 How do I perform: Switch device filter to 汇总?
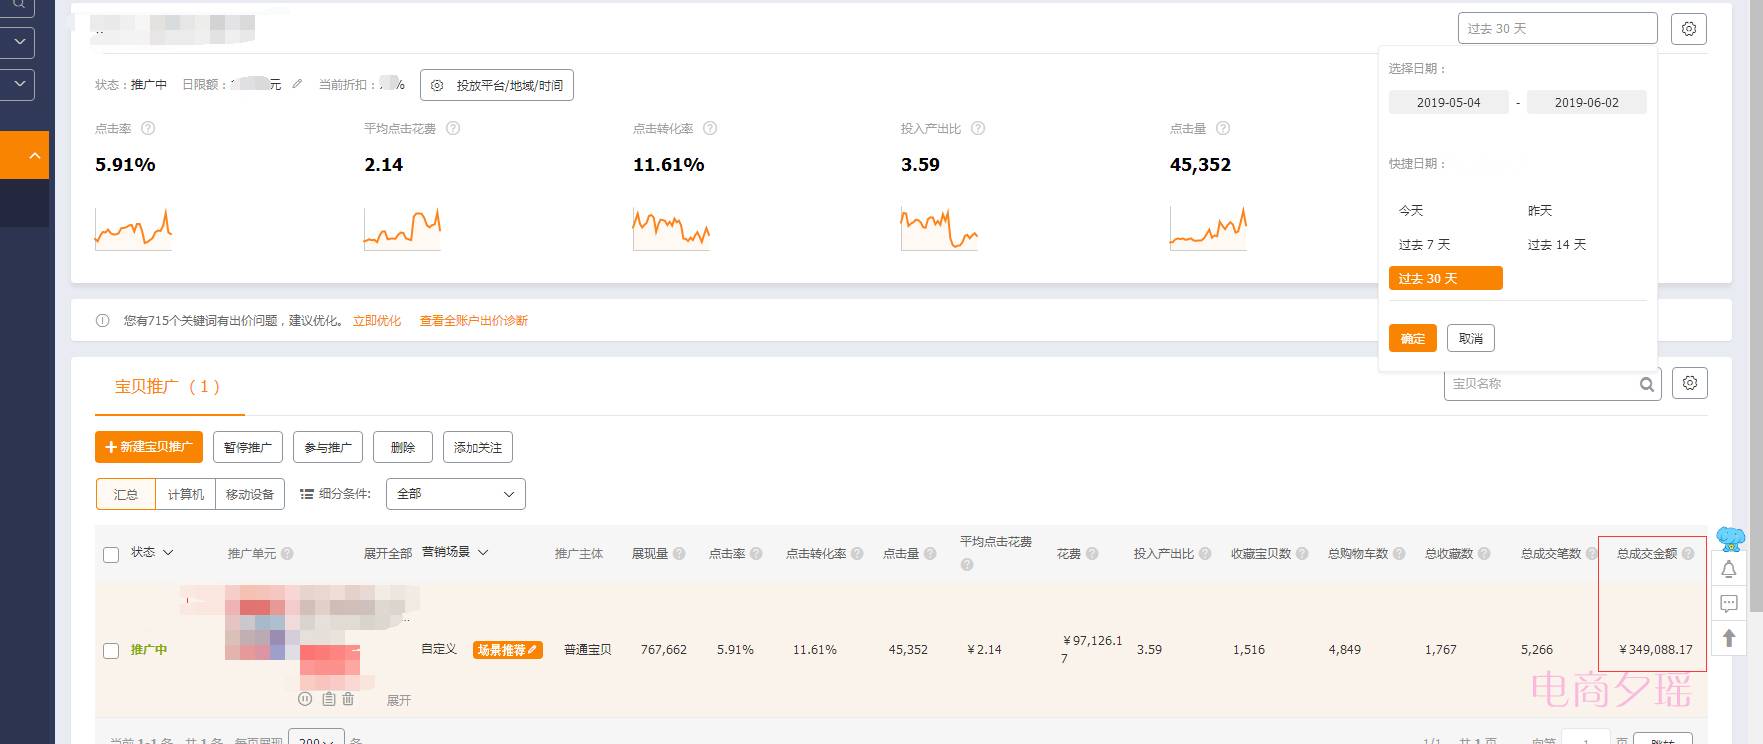(x=126, y=494)
